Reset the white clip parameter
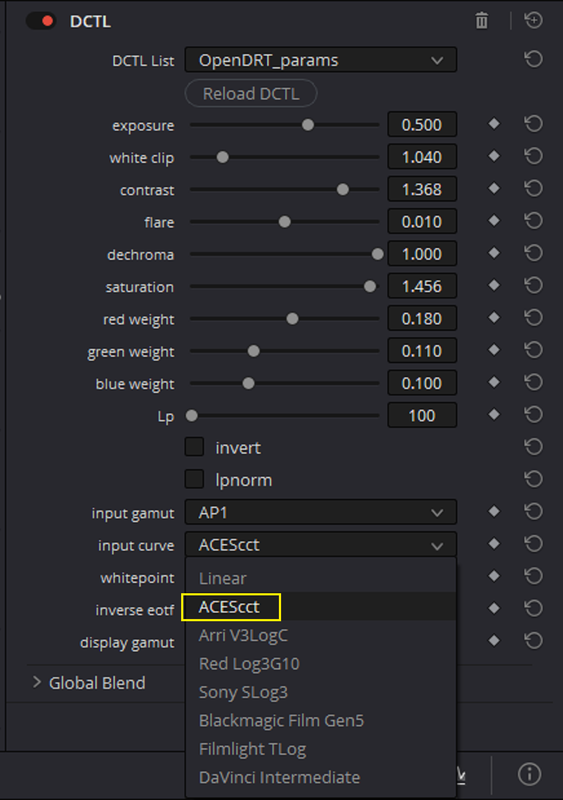Viewport: 563px width, 800px height. [x=533, y=156]
